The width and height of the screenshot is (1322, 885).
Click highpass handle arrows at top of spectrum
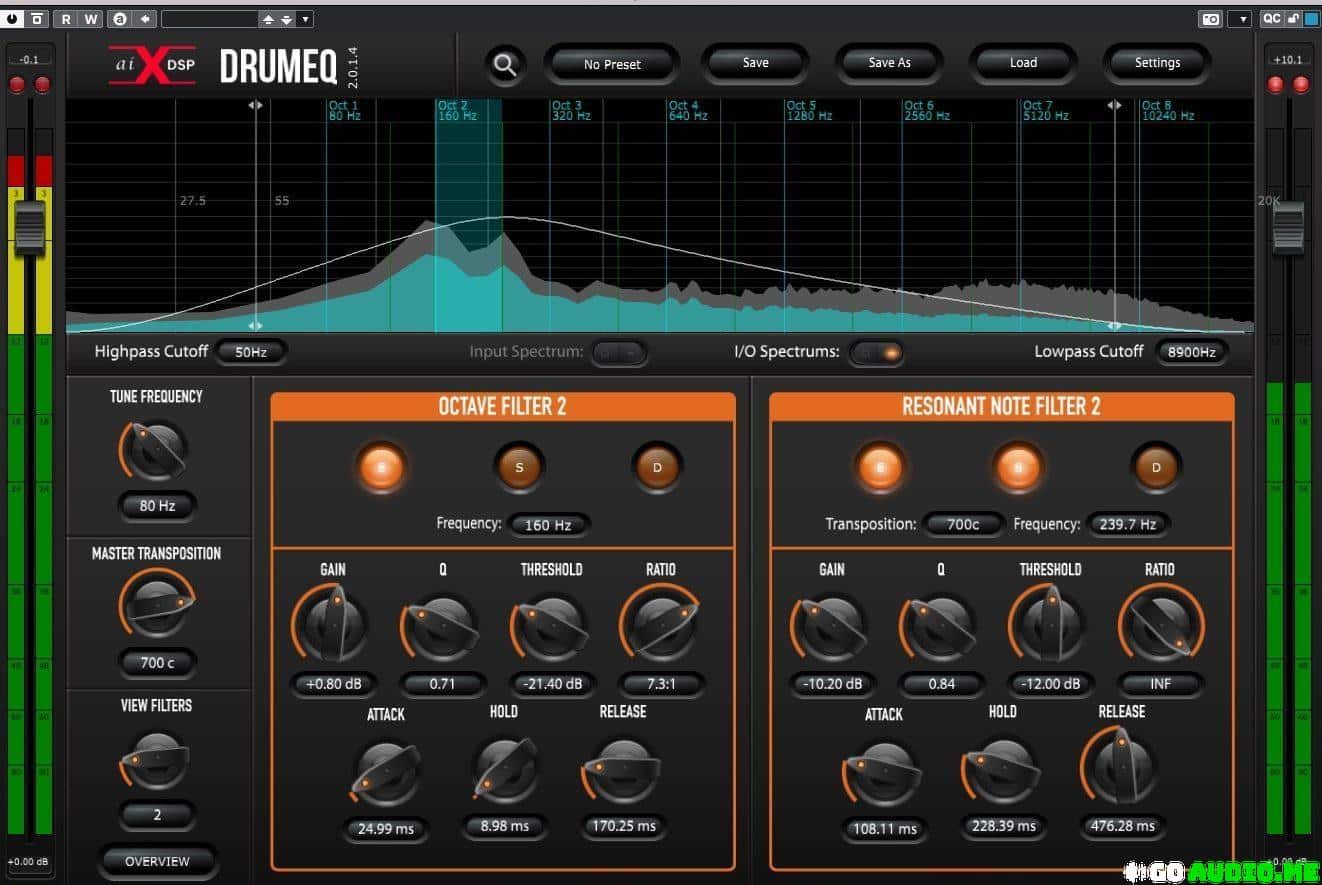[256, 104]
